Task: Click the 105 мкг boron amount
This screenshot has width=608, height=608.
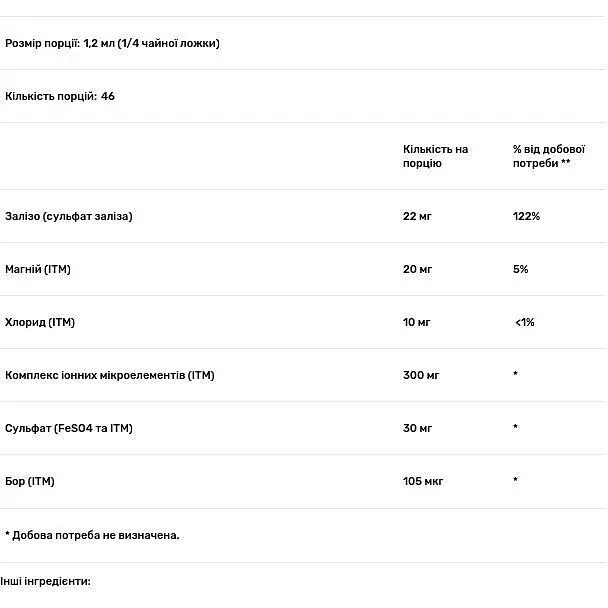Action: click(423, 481)
